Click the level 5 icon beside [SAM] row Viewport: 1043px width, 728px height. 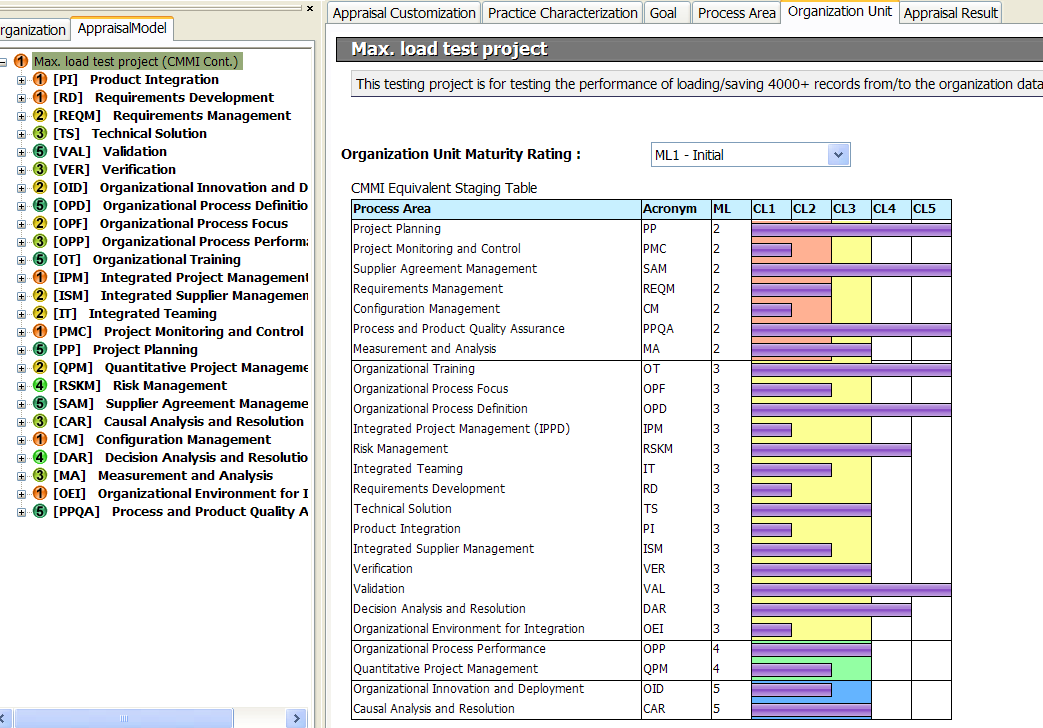(40, 403)
